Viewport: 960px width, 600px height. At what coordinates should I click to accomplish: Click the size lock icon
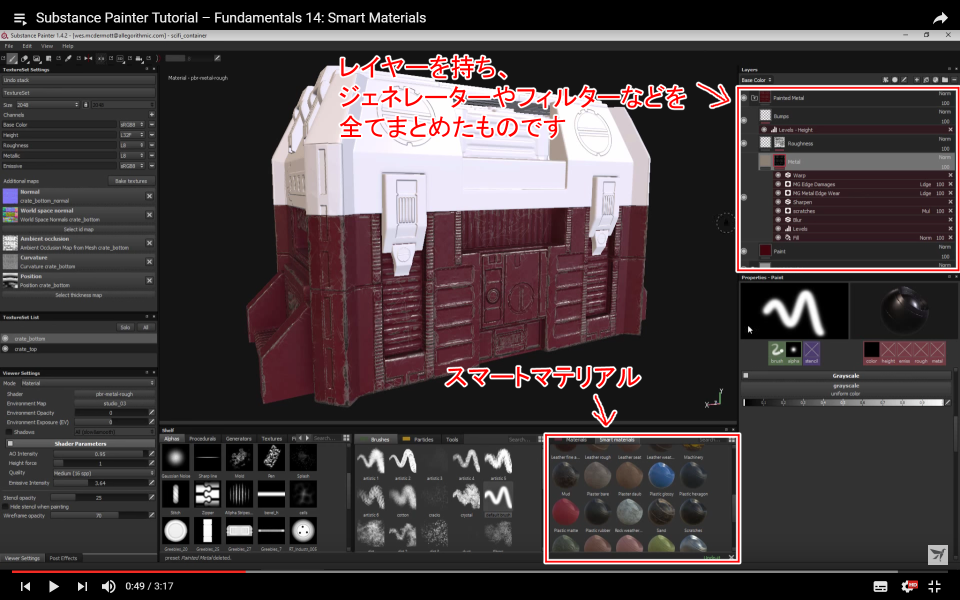[86, 105]
